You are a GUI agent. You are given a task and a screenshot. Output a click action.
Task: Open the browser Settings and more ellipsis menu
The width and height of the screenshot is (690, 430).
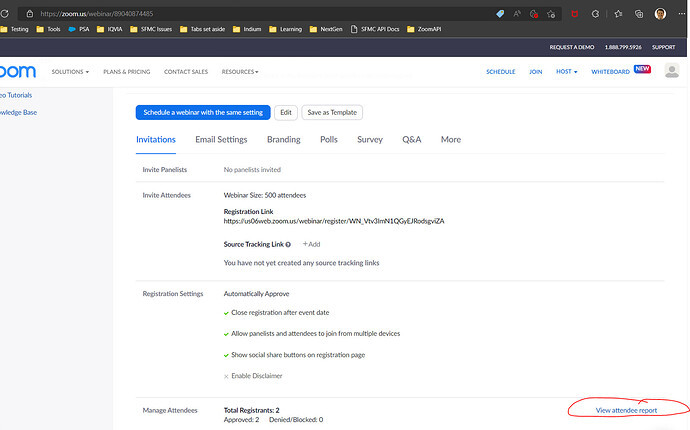pos(682,14)
